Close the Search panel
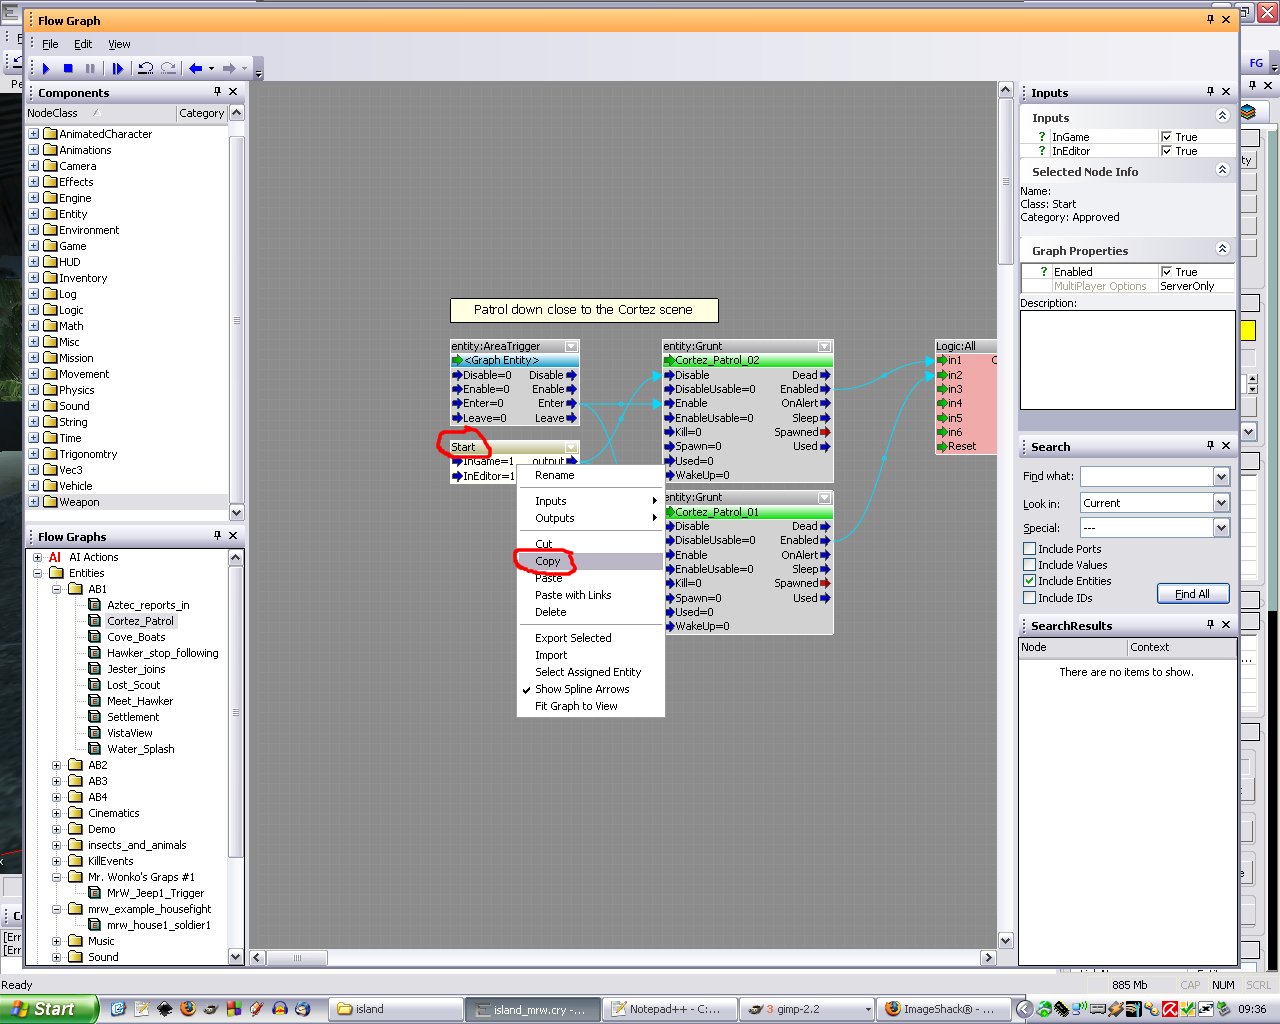The height and width of the screenshot is (1024, 1280). click(1226, 446)
